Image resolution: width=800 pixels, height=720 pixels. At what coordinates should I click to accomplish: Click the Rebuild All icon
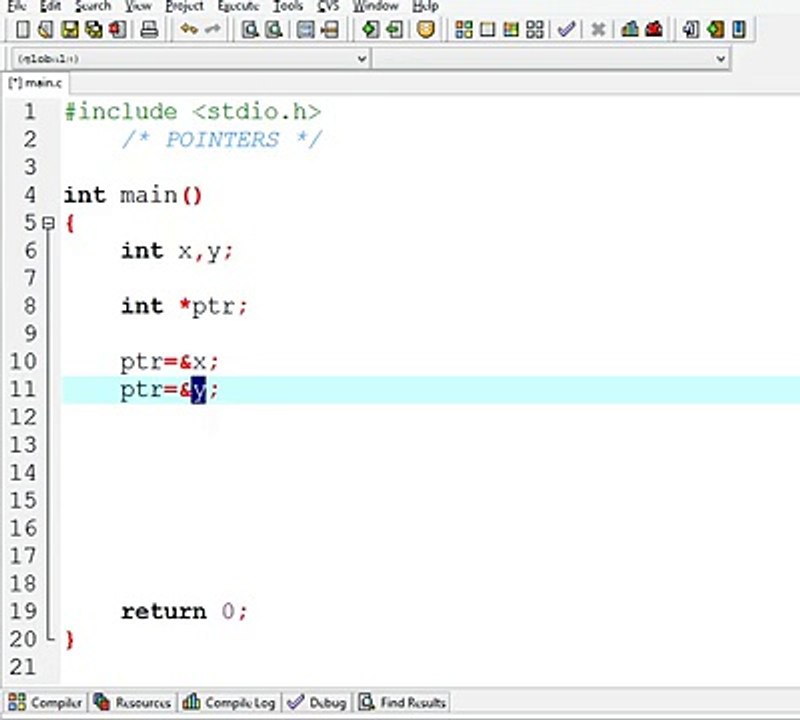535,29
